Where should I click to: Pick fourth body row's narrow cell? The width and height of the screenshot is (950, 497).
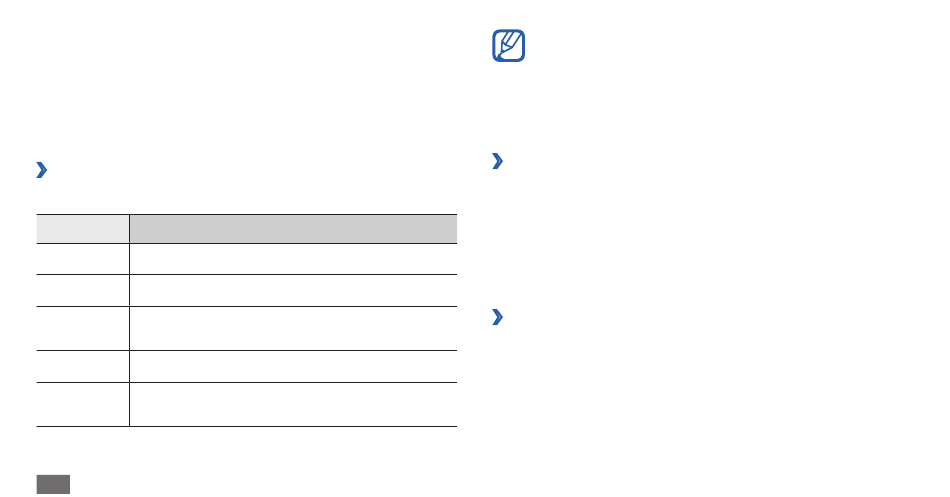pyautogui.click(x=82, y=367)
